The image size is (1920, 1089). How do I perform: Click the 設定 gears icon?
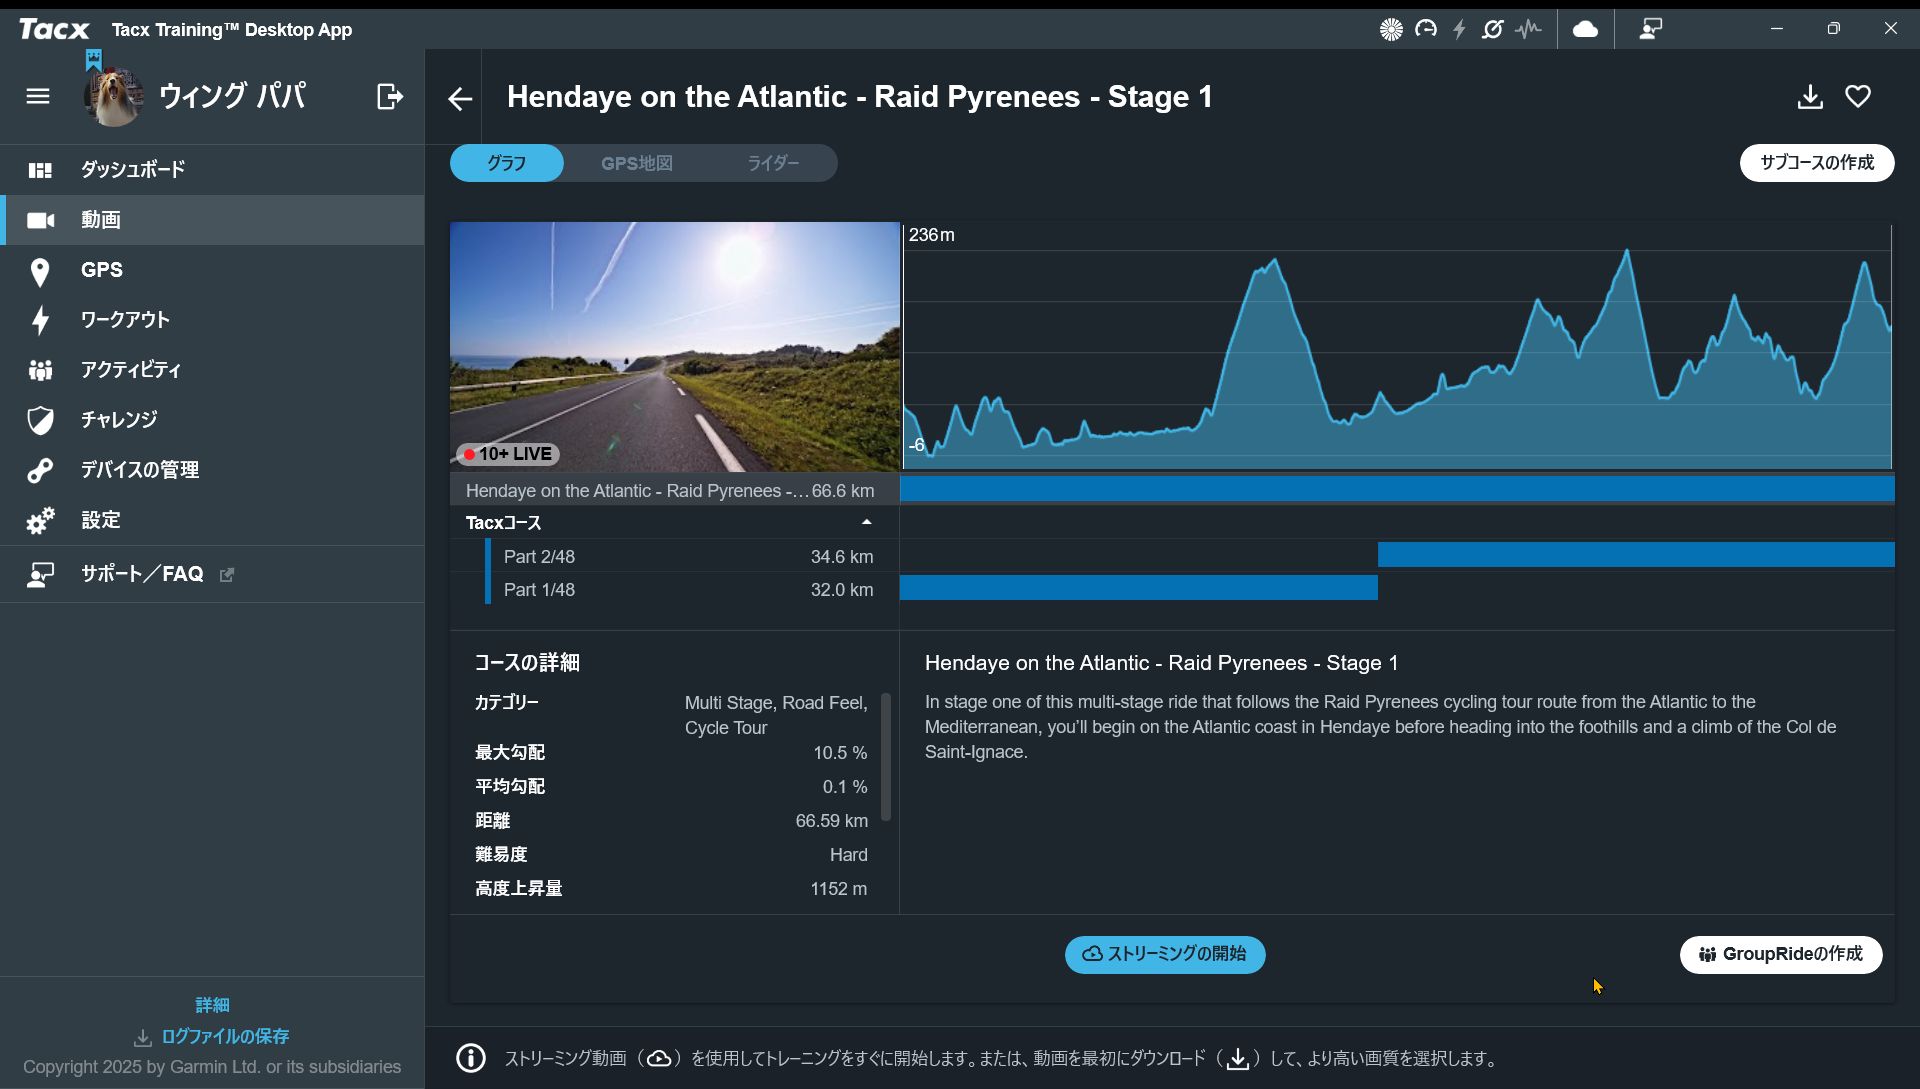40,520
